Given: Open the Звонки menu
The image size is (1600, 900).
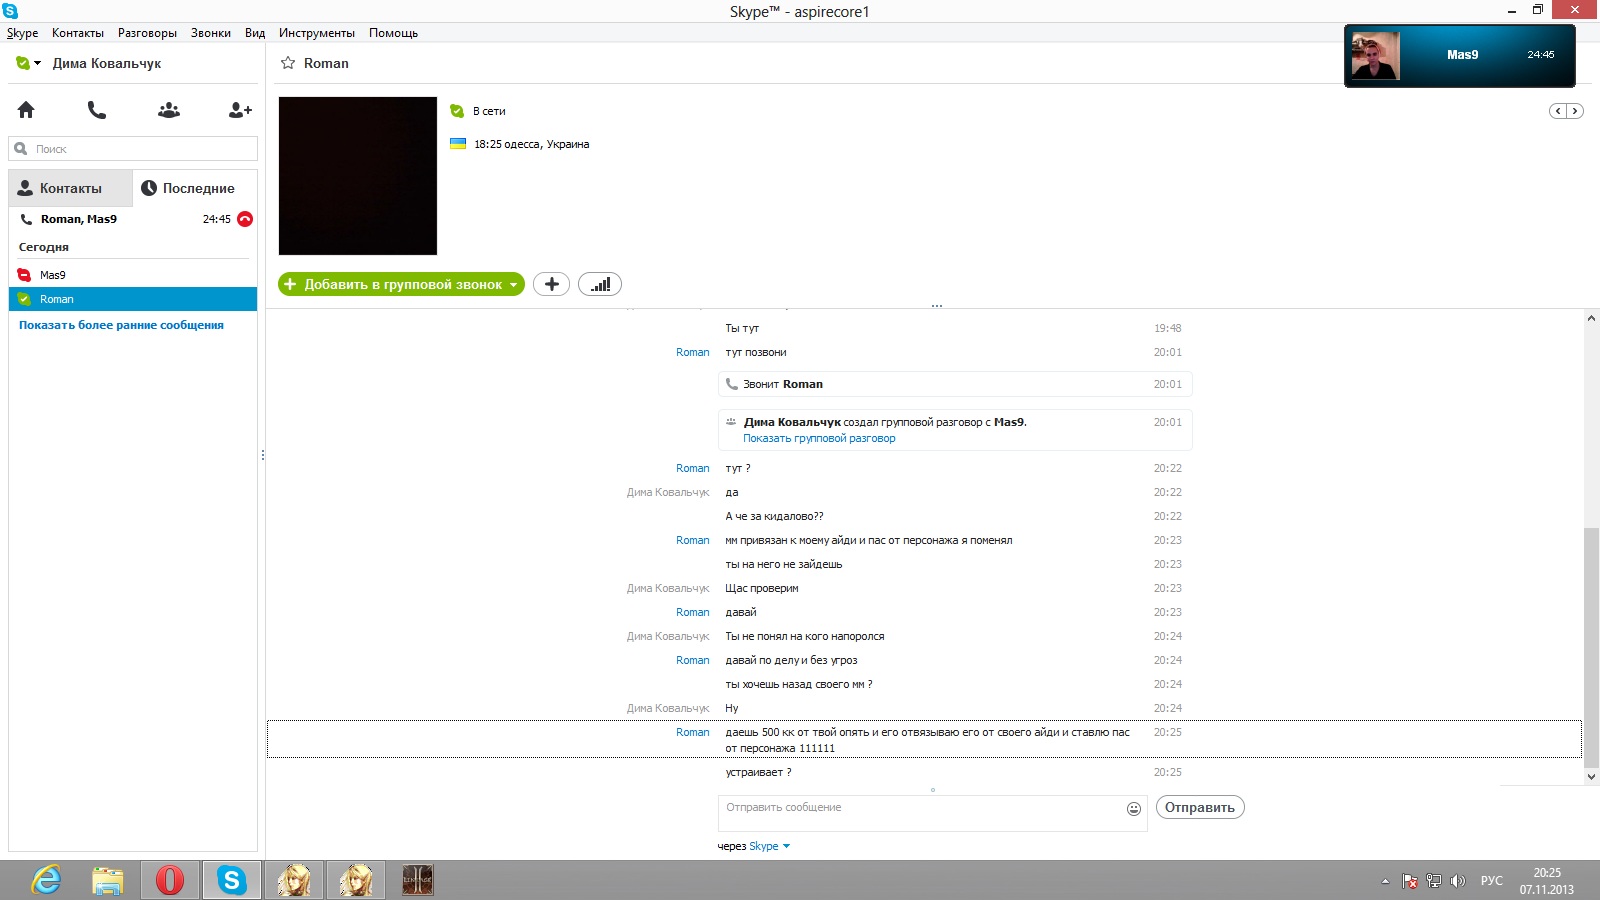Looking at the screenshot, I should tap(211, 33).
